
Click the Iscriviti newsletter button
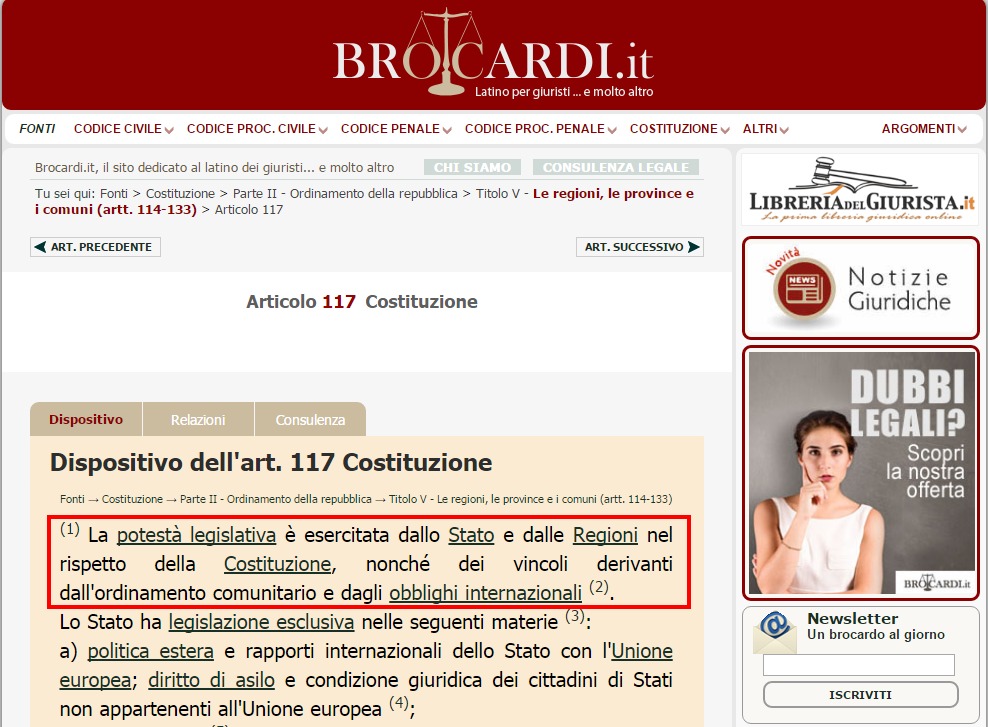[861, 695]
